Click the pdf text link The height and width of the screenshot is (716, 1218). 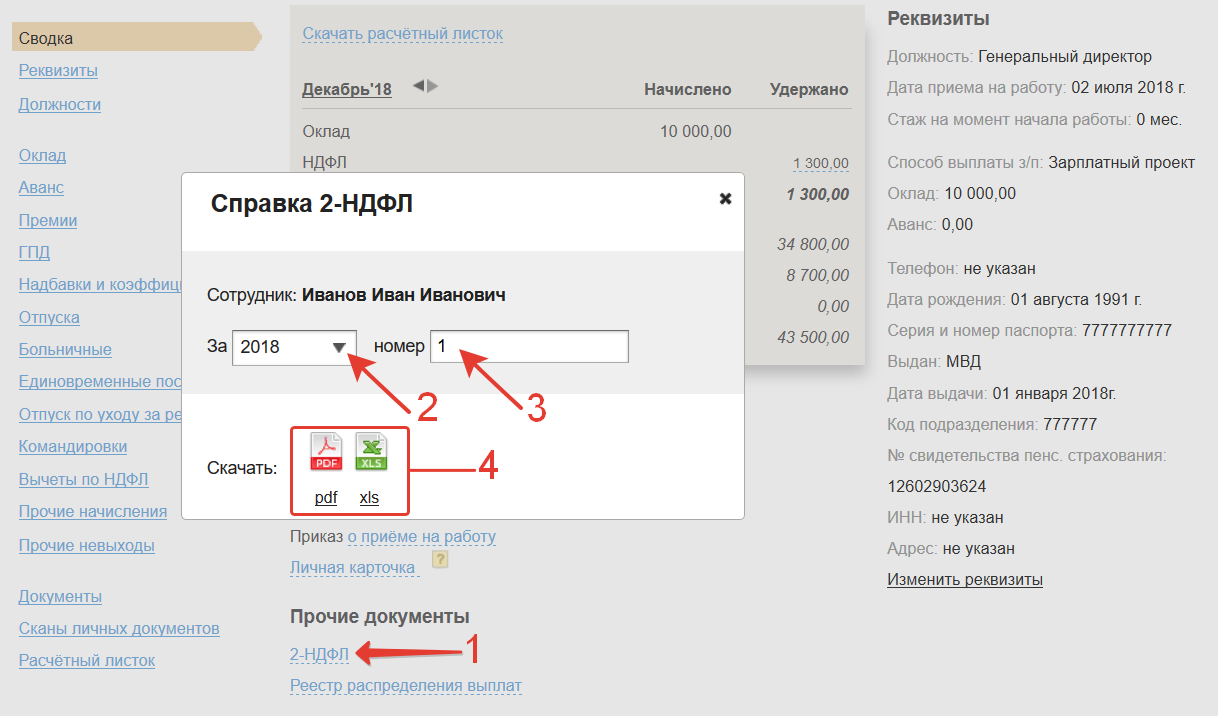click(x=326, y=498)
